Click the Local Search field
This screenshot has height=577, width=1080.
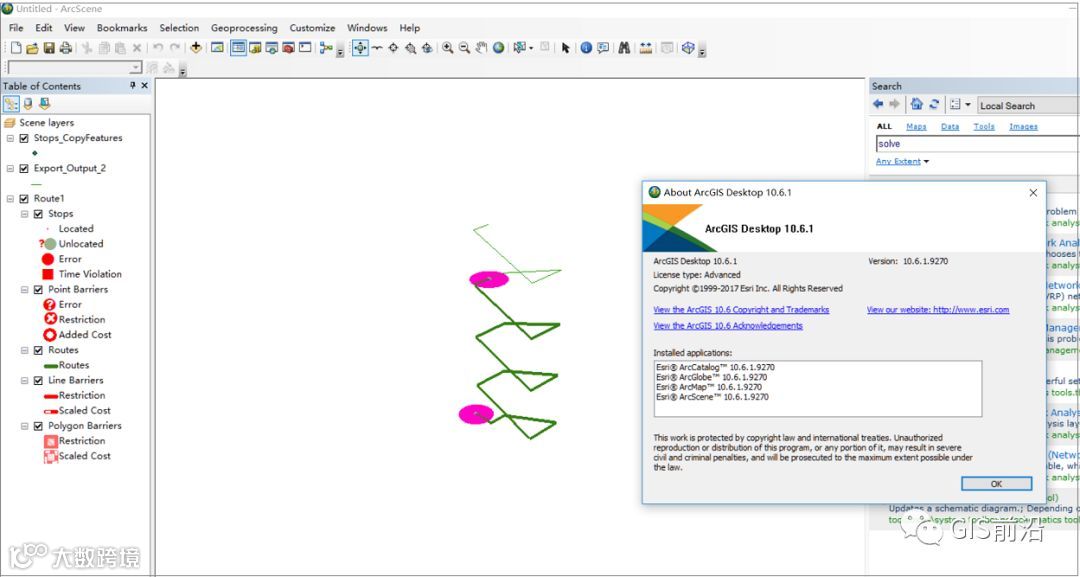click(x=1028, y=105)
